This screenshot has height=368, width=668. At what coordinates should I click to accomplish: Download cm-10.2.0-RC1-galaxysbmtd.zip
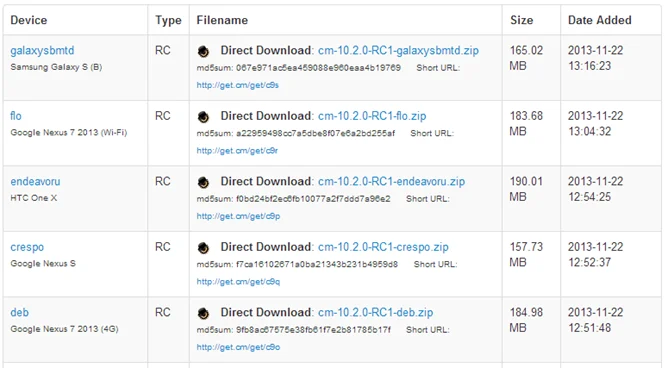point(398,51)
